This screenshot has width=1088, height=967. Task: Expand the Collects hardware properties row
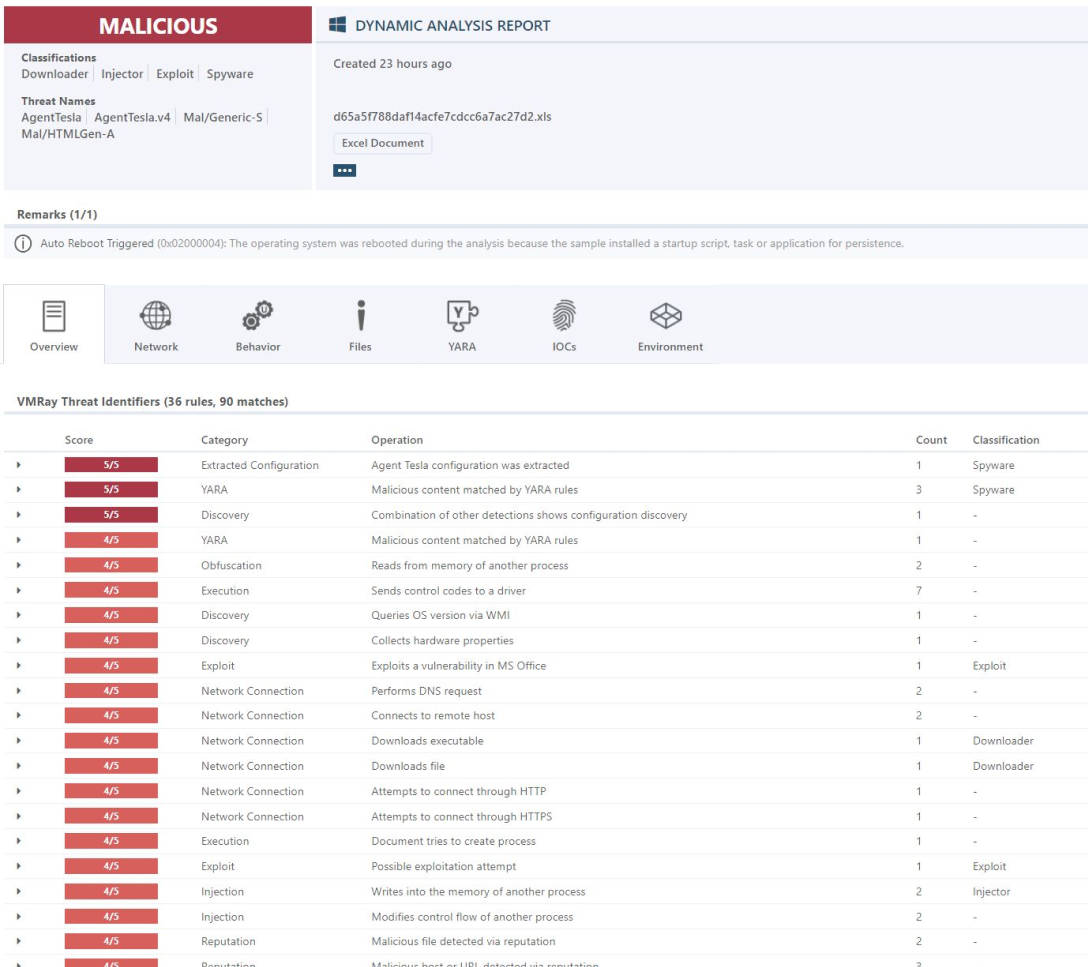(x=19, y=640)
